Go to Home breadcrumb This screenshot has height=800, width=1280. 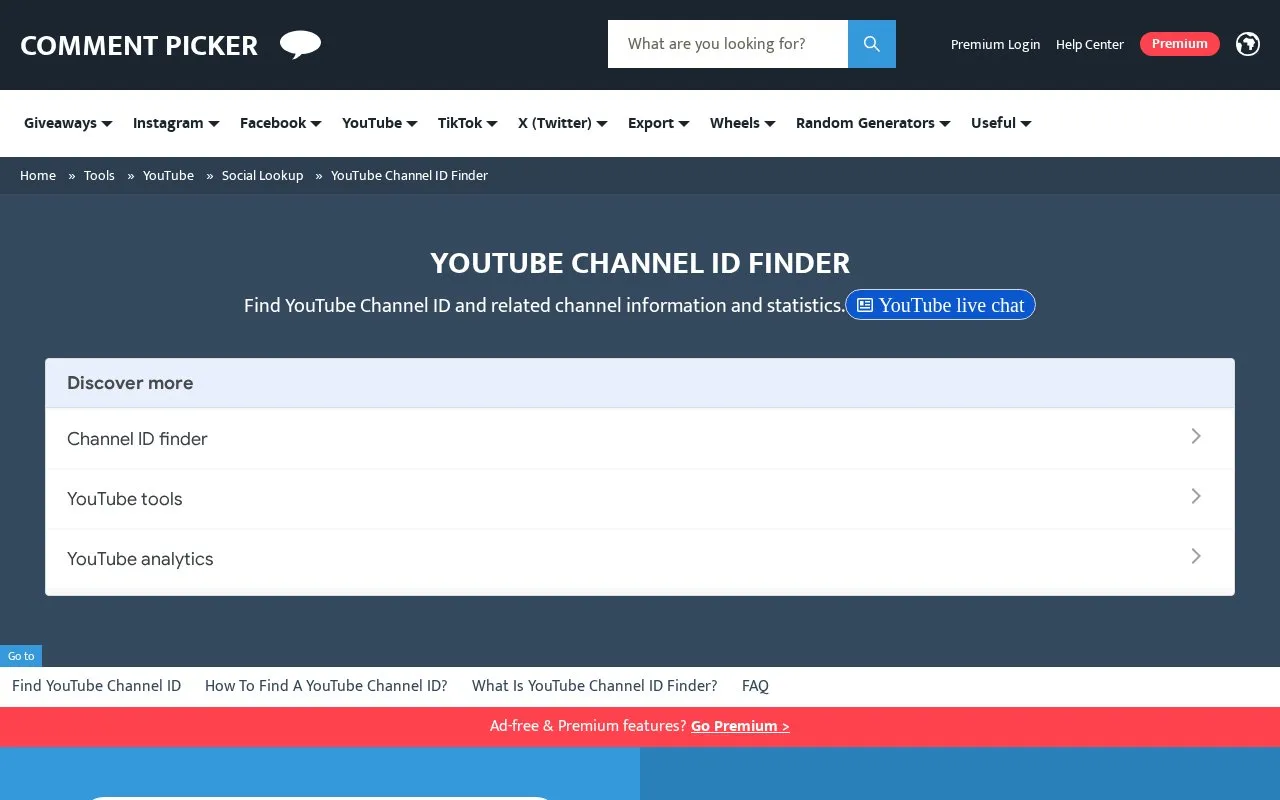[x=38, y=175]
